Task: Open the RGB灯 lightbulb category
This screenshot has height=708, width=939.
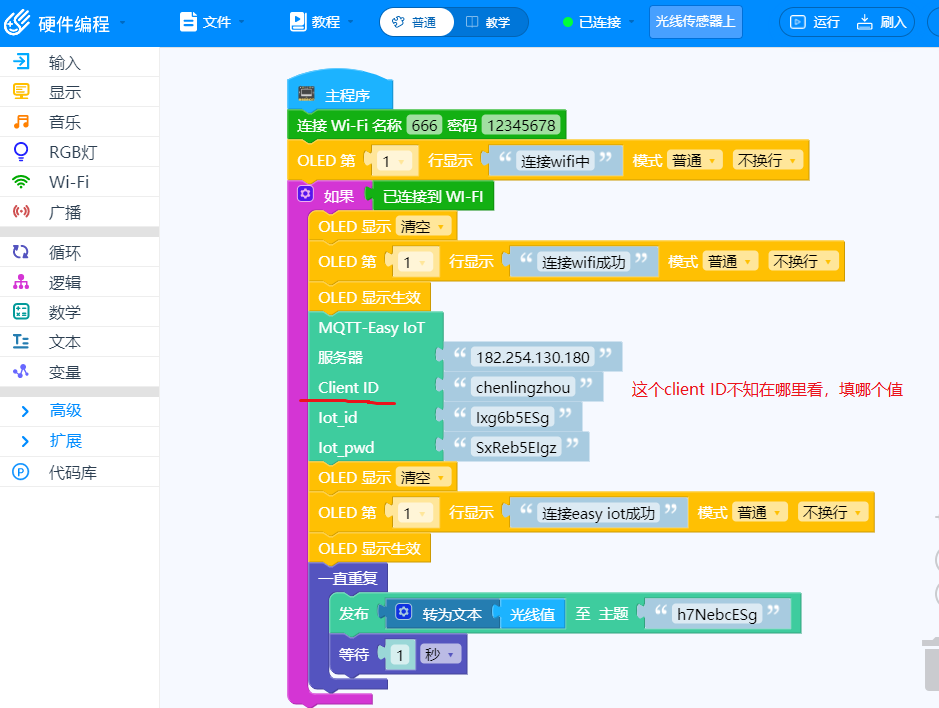Action: coord(21,152)
